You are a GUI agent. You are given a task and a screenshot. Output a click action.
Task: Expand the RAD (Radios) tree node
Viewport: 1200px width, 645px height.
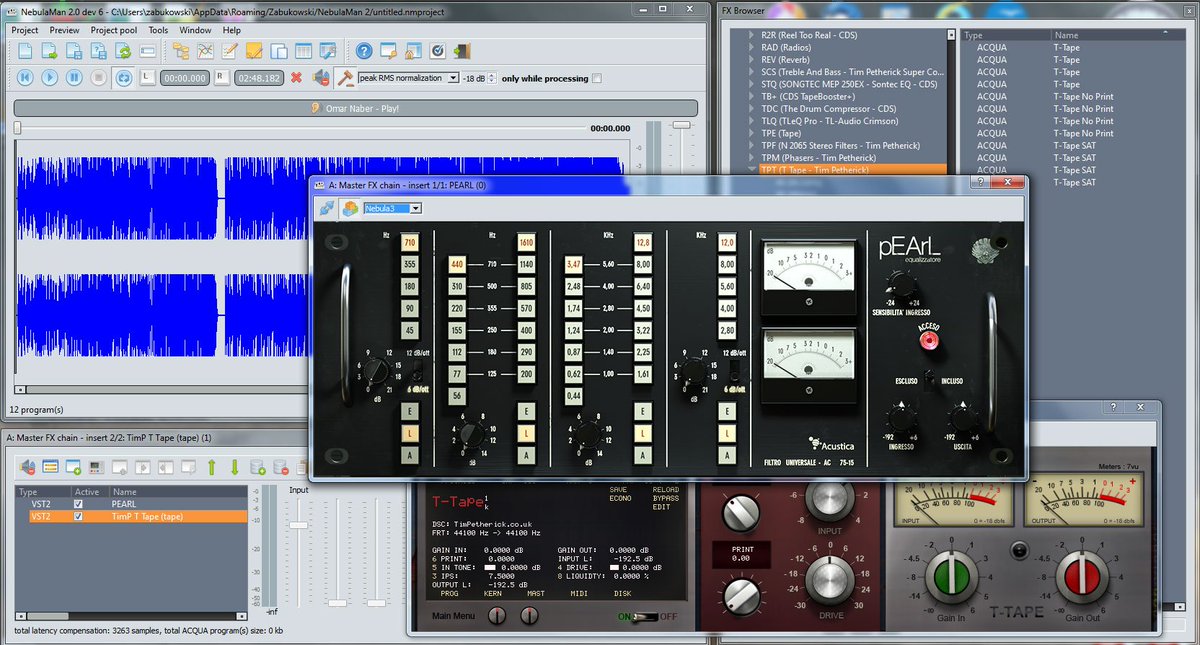coord(751,47)
